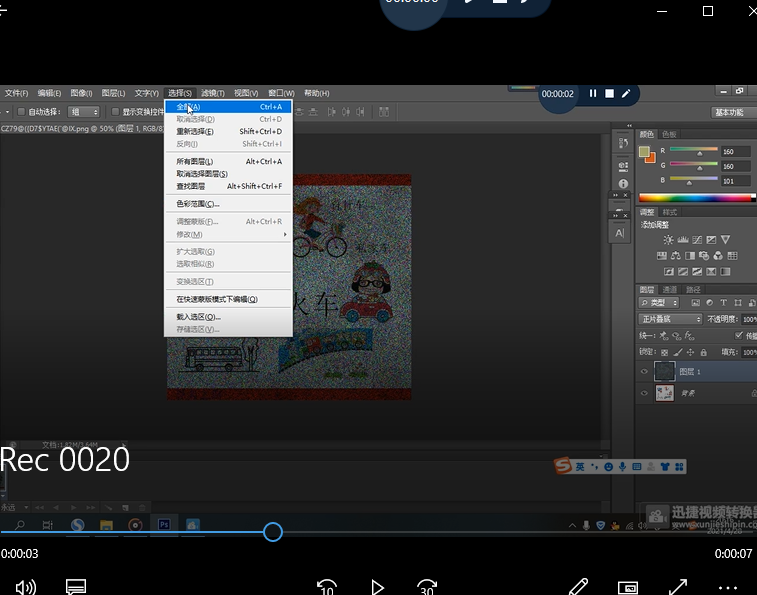Viewport: 757px width, 595px height.
Task: Toggle the 传播帧 checkbox in Layers panel
Action: coord(739,335)
